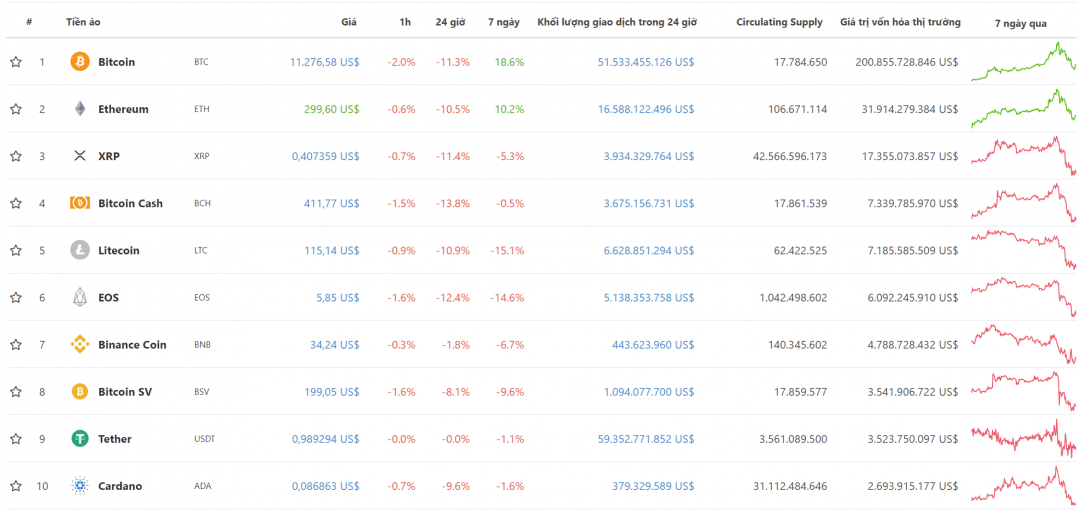Screen dimensions: 1080x513
Task: Open the Bitcoin coin name link
Action: 116,62
